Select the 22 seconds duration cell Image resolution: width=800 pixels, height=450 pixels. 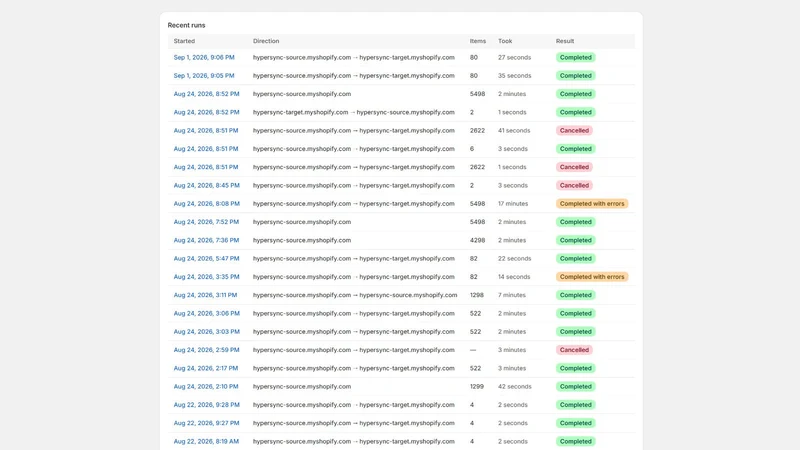[x=514, y=259]
